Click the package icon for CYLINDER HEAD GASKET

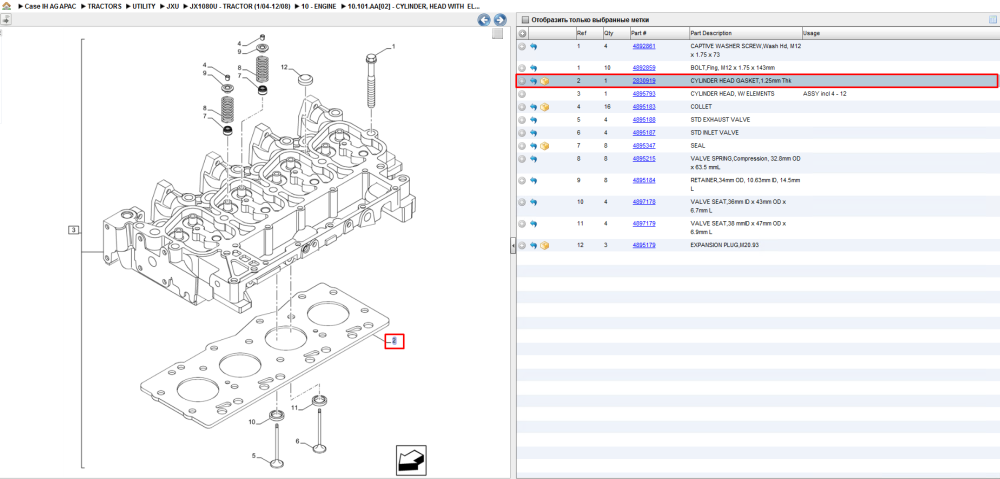[x=545, y=81]
